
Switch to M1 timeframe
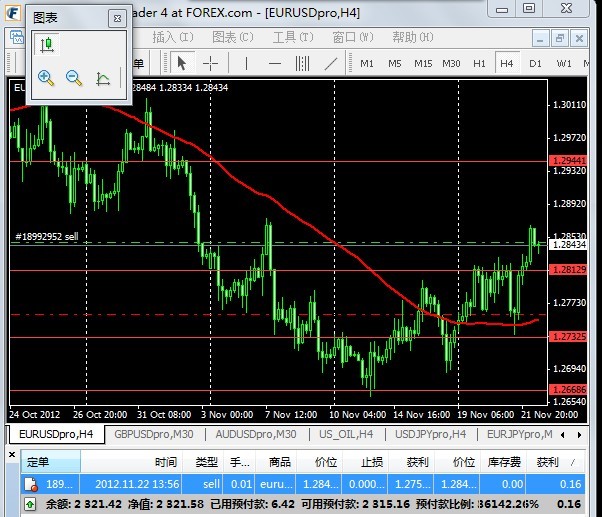[x=367, y=63]
